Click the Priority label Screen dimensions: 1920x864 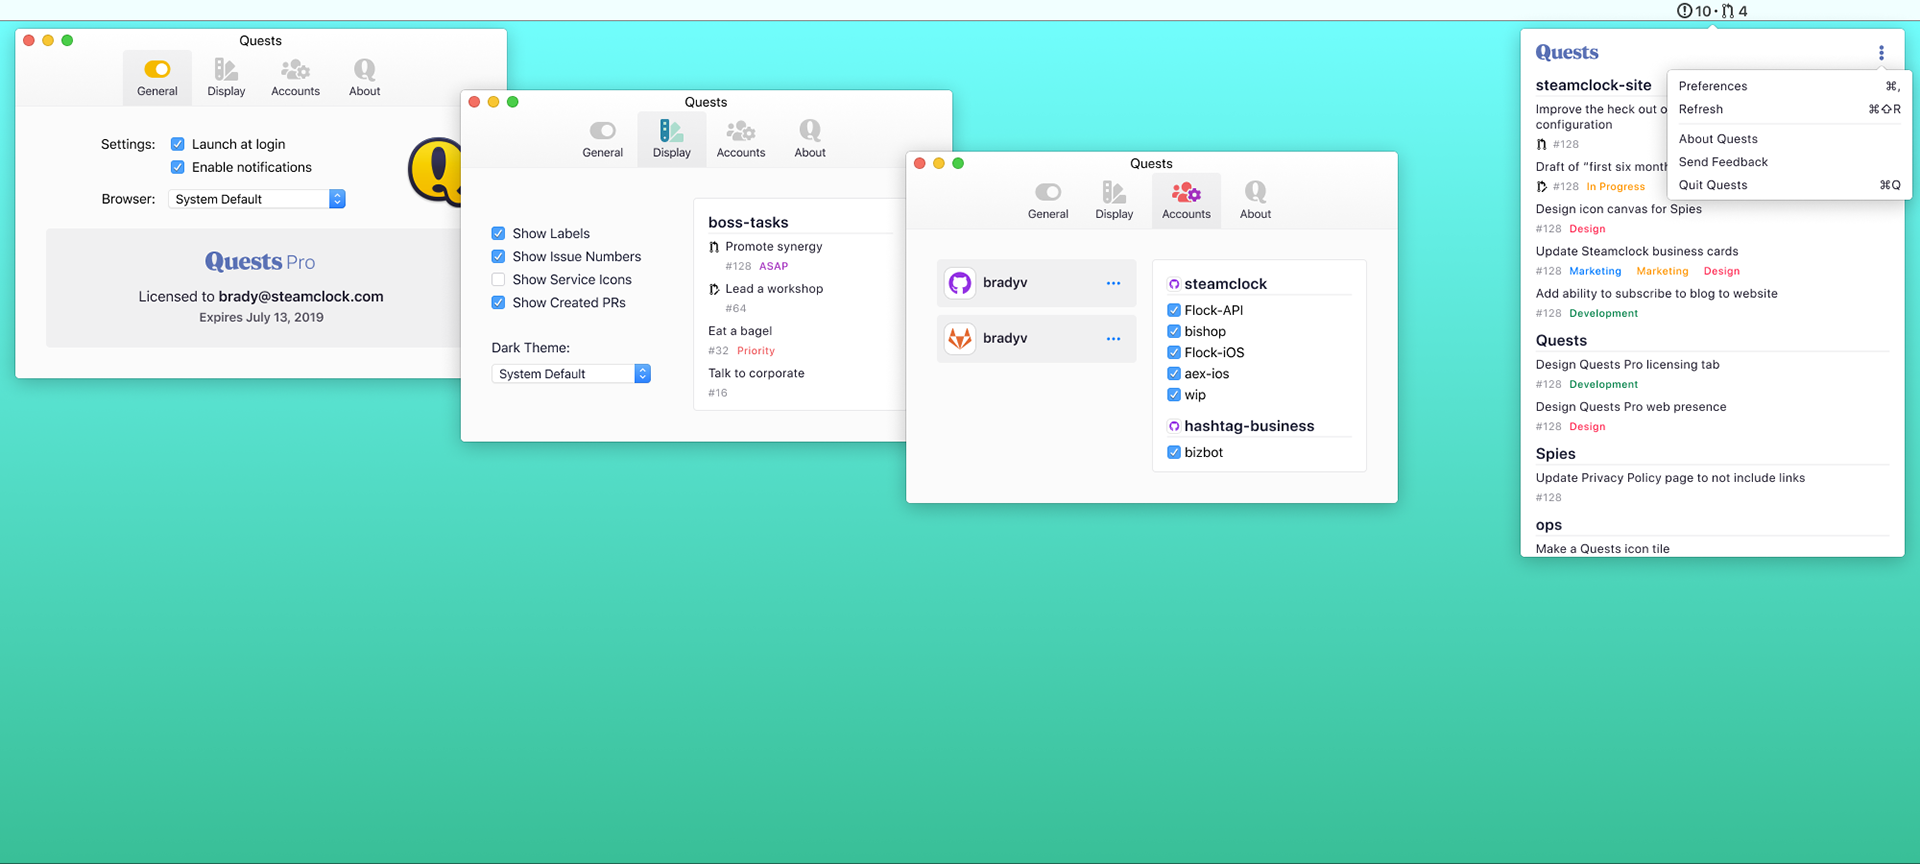(756, 351)
